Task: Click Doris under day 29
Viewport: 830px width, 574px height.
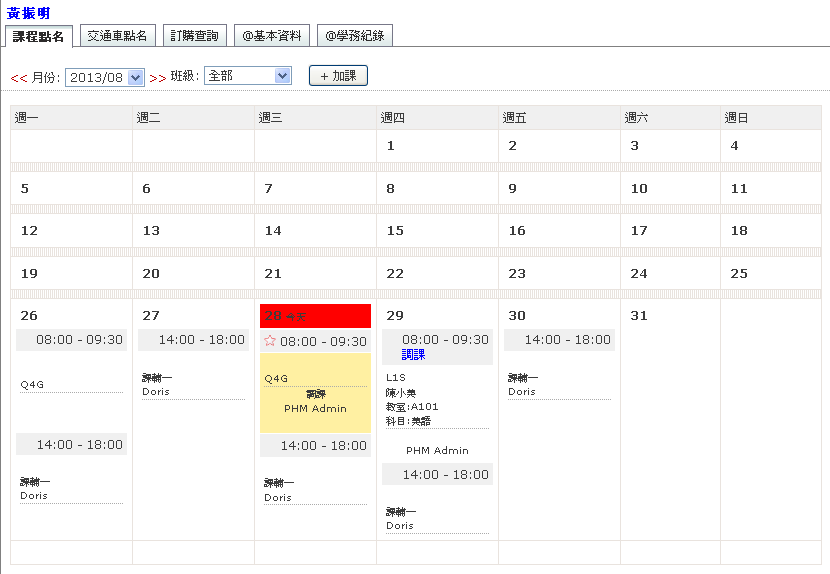Action: tap(400, 526)
